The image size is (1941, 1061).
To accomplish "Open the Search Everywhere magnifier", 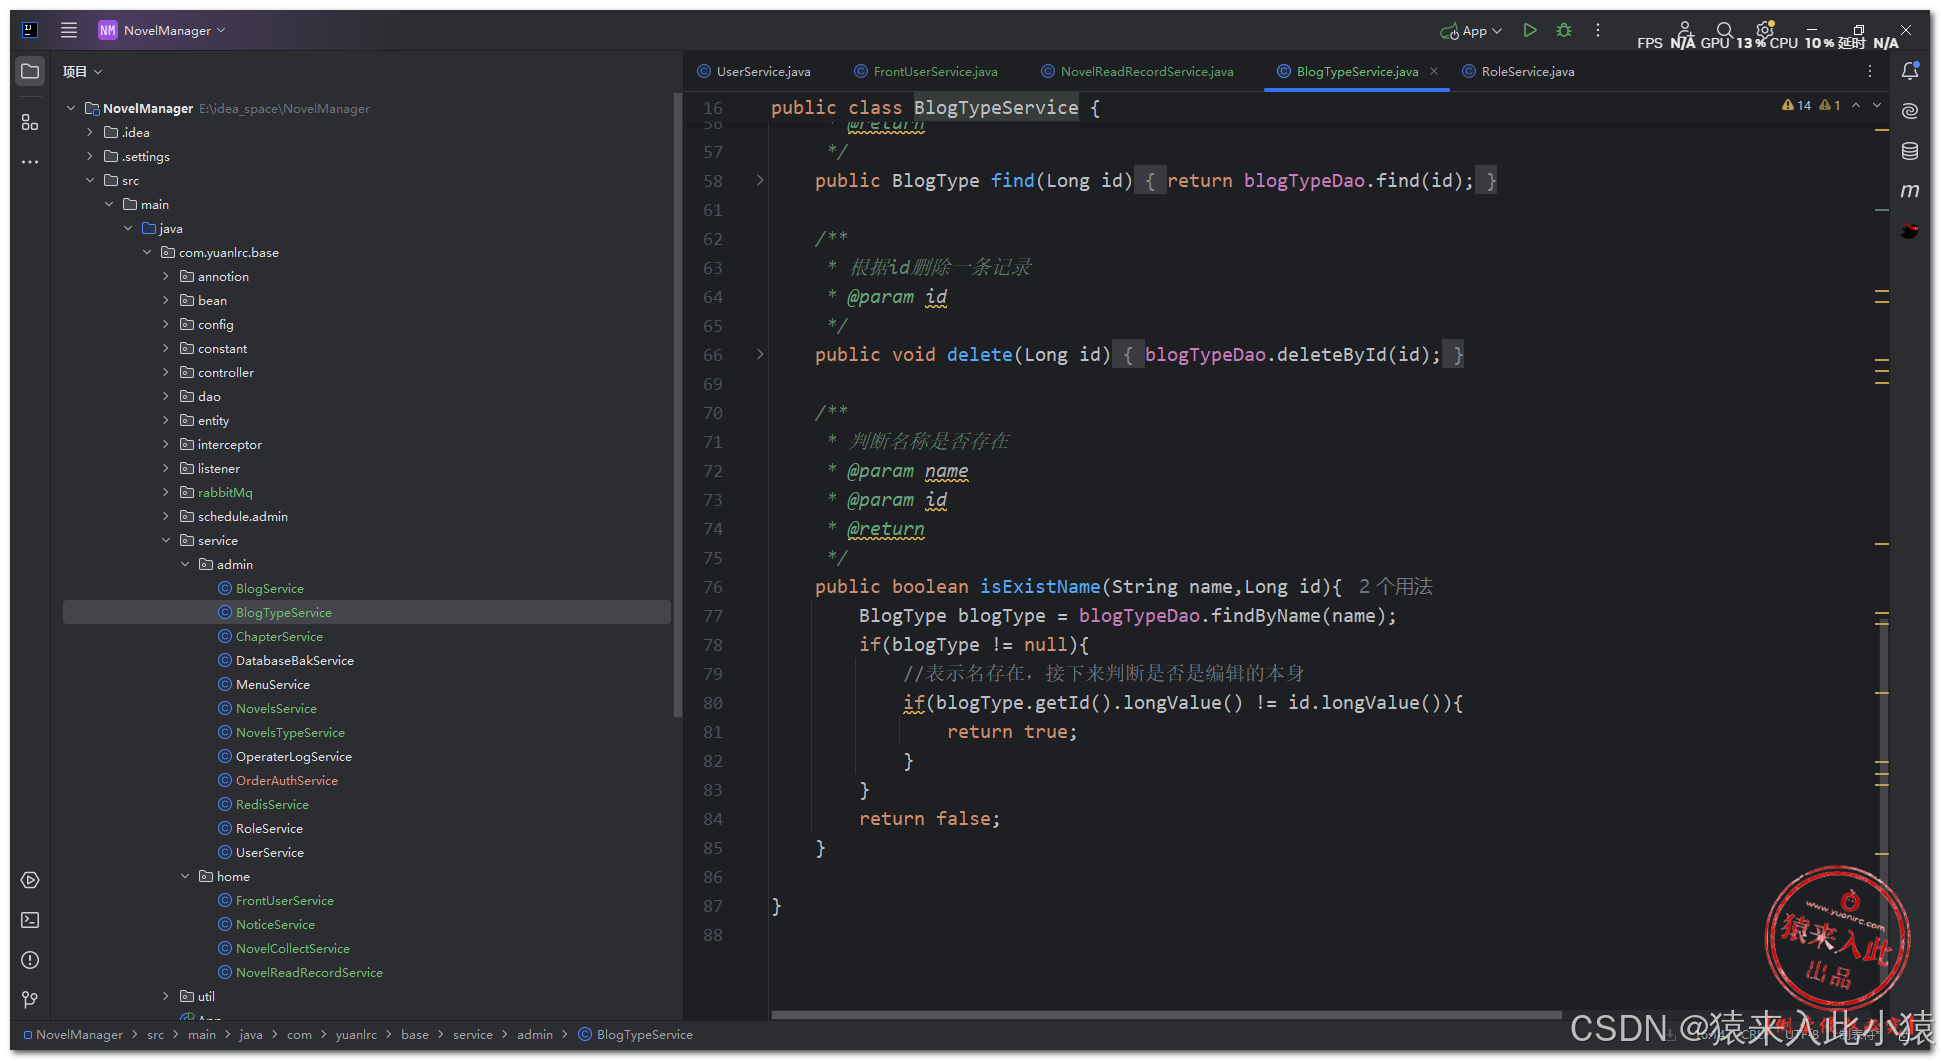I will [x=1725, y=30].
